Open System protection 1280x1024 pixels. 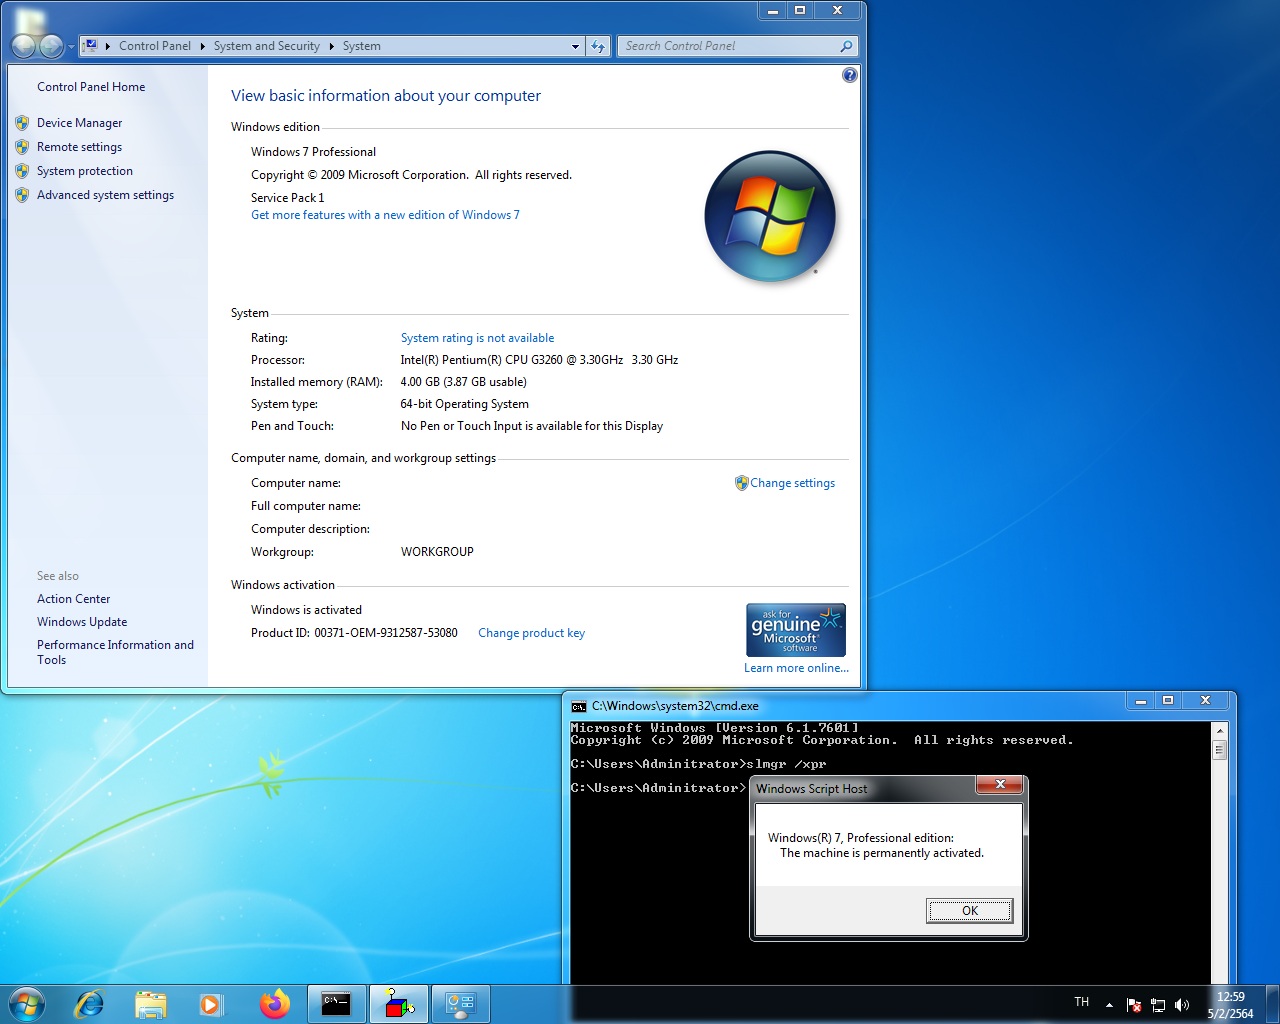tap(85, 171)
